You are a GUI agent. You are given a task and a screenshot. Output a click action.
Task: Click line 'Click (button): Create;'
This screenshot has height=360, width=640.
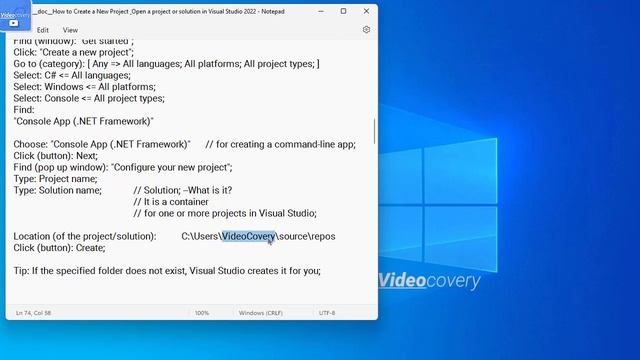pyautogui.click(x=59, y=248)
